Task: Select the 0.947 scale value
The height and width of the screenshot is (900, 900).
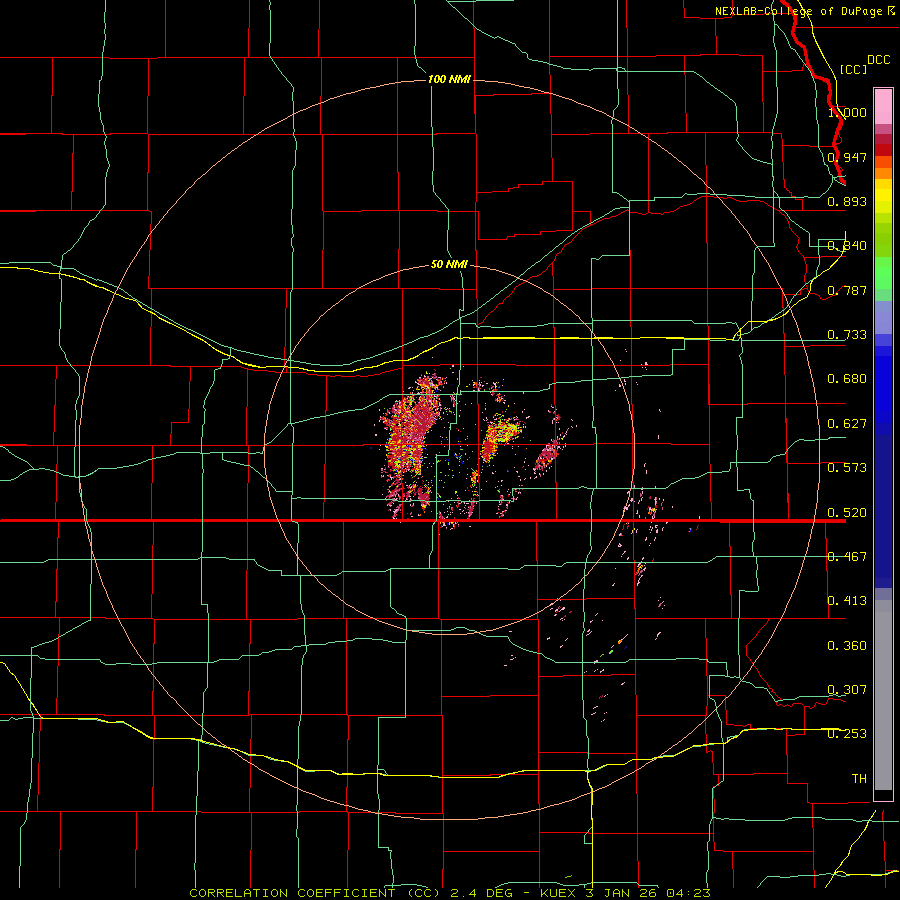Action: [847, 157]
